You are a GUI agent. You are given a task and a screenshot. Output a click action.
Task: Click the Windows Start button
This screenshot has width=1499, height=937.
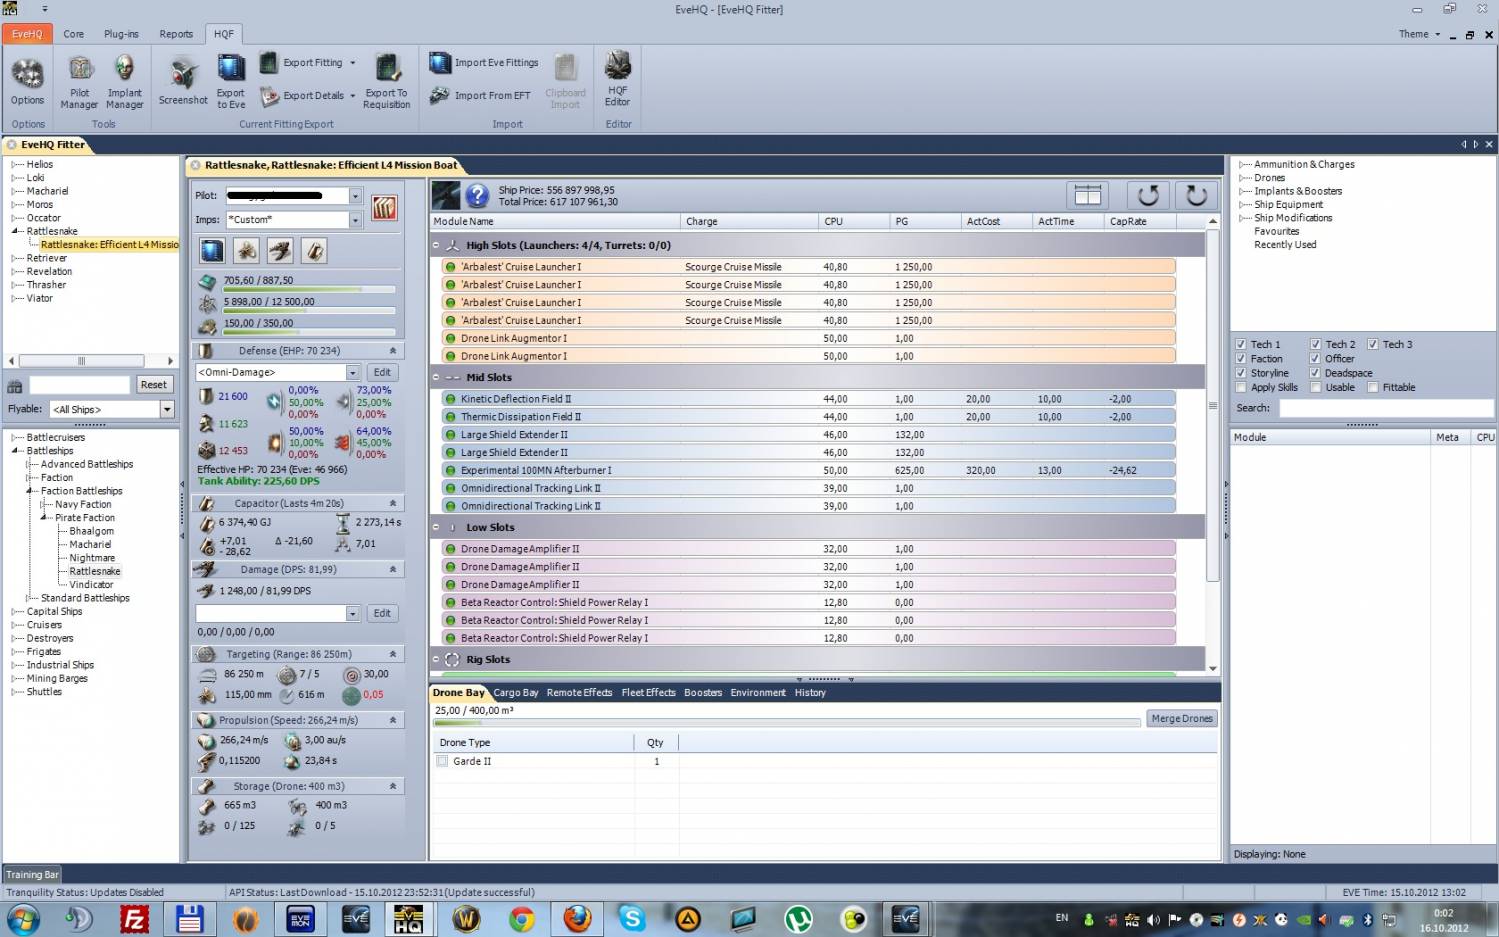click(x=24, y=919)
